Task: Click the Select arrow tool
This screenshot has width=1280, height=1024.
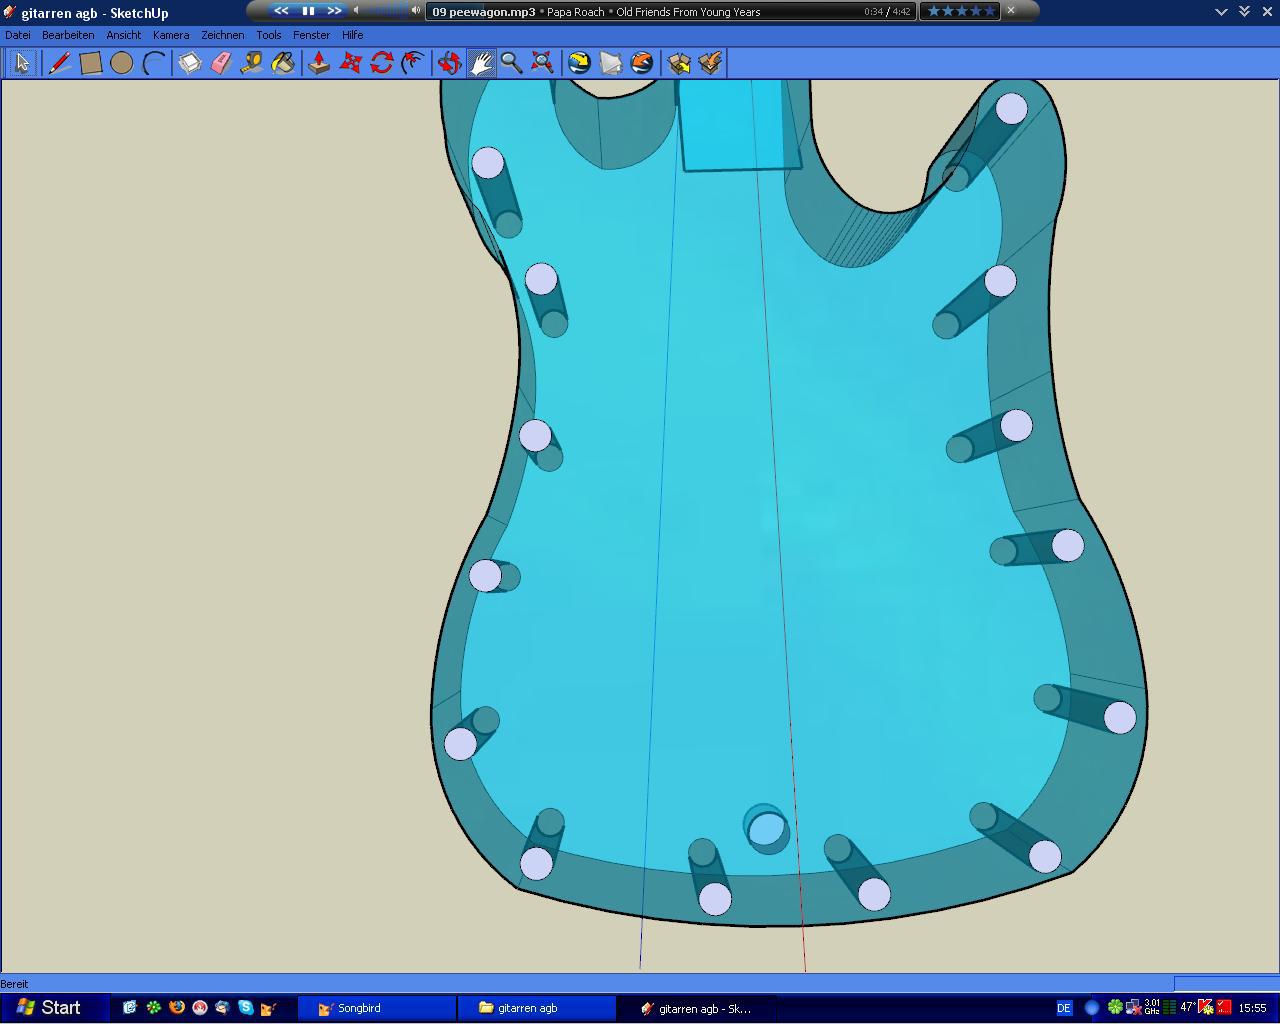Action: coord(22,63)
